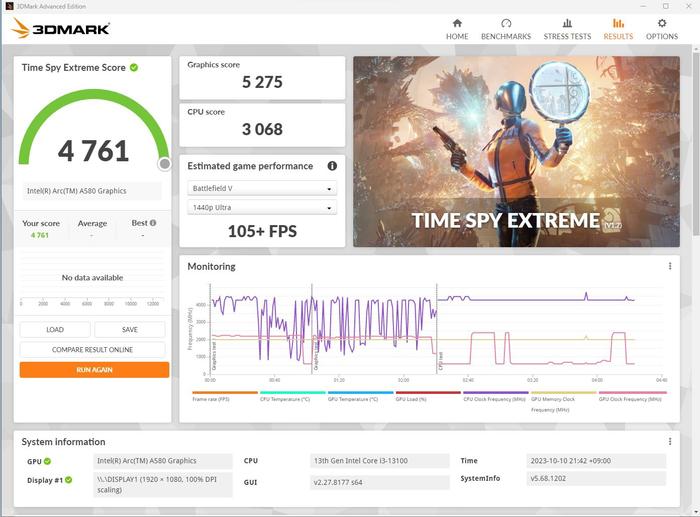700x517 pixels.
Task: Click the No data available text
Action: tap(92, 278)
